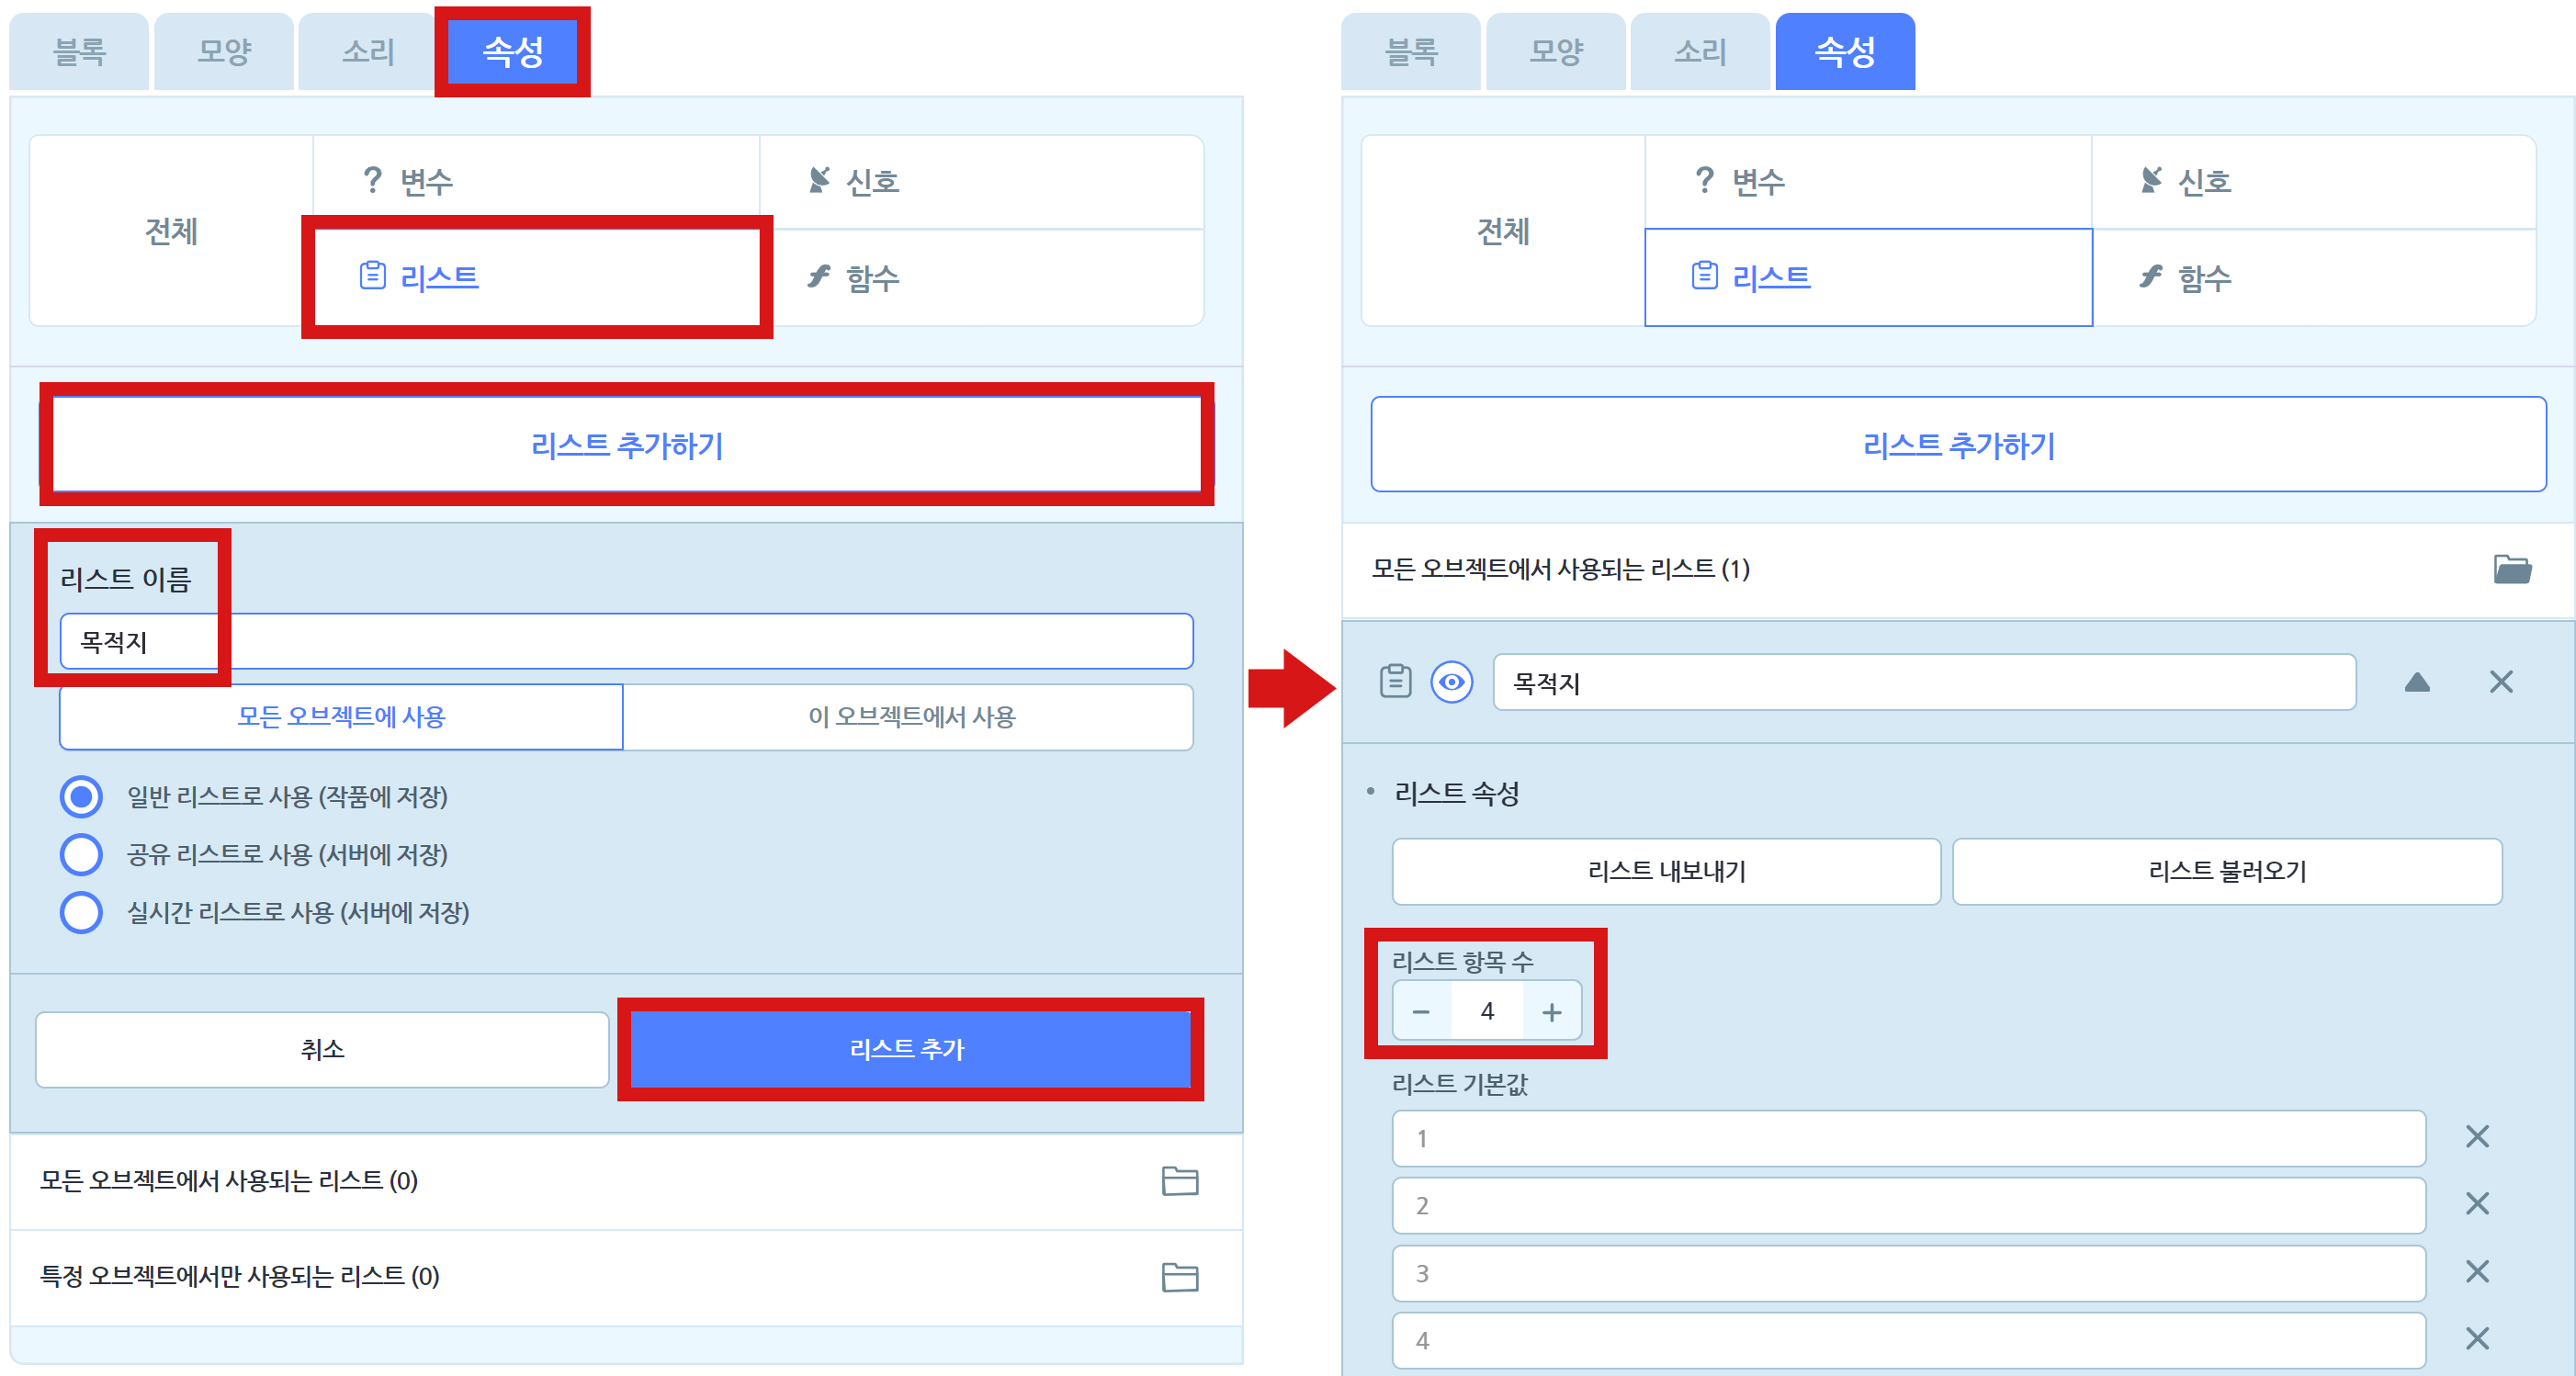2576x1376 pixels.
Task: Click the blue 리스트 추가 button
Action: [910, 1049]
